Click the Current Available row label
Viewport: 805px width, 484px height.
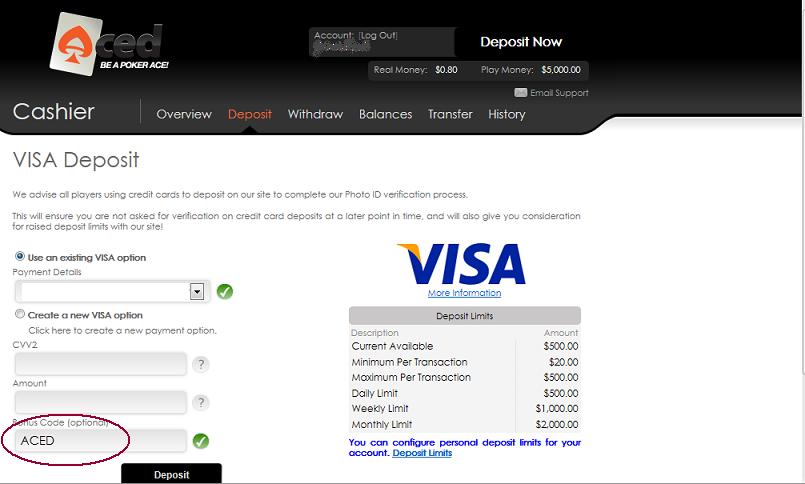pyautogui.click(x=392, y=346)
